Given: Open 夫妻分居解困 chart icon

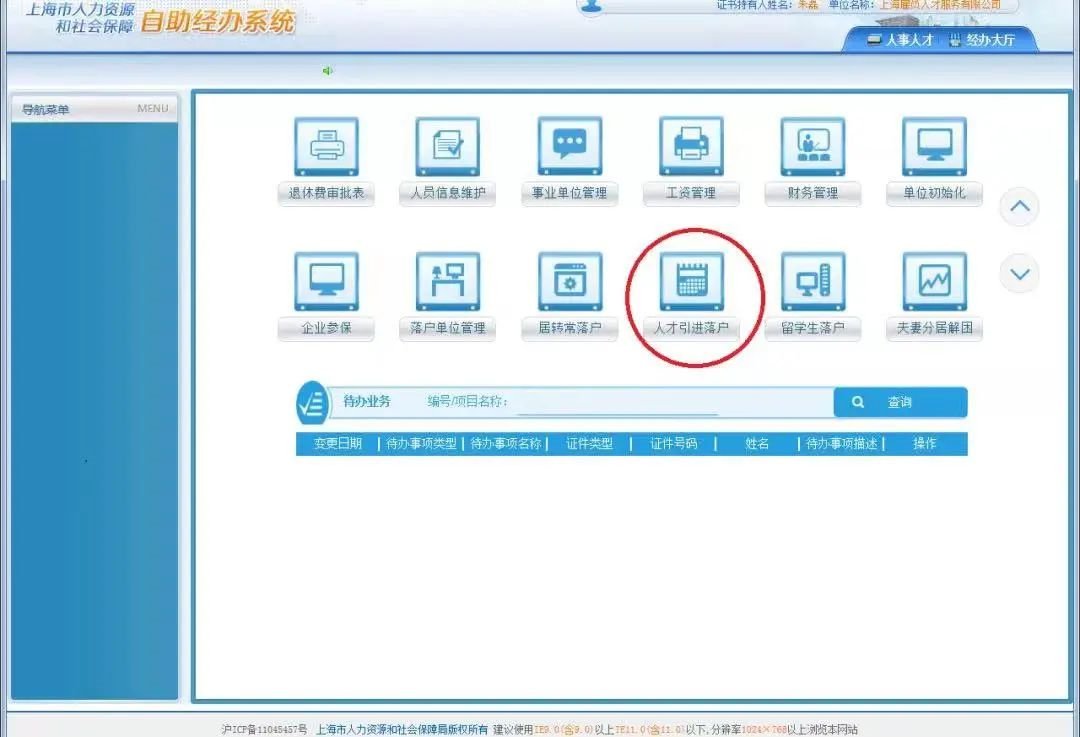Looking at the screenshot, I should pyautogui.click(x=934, y=281).
